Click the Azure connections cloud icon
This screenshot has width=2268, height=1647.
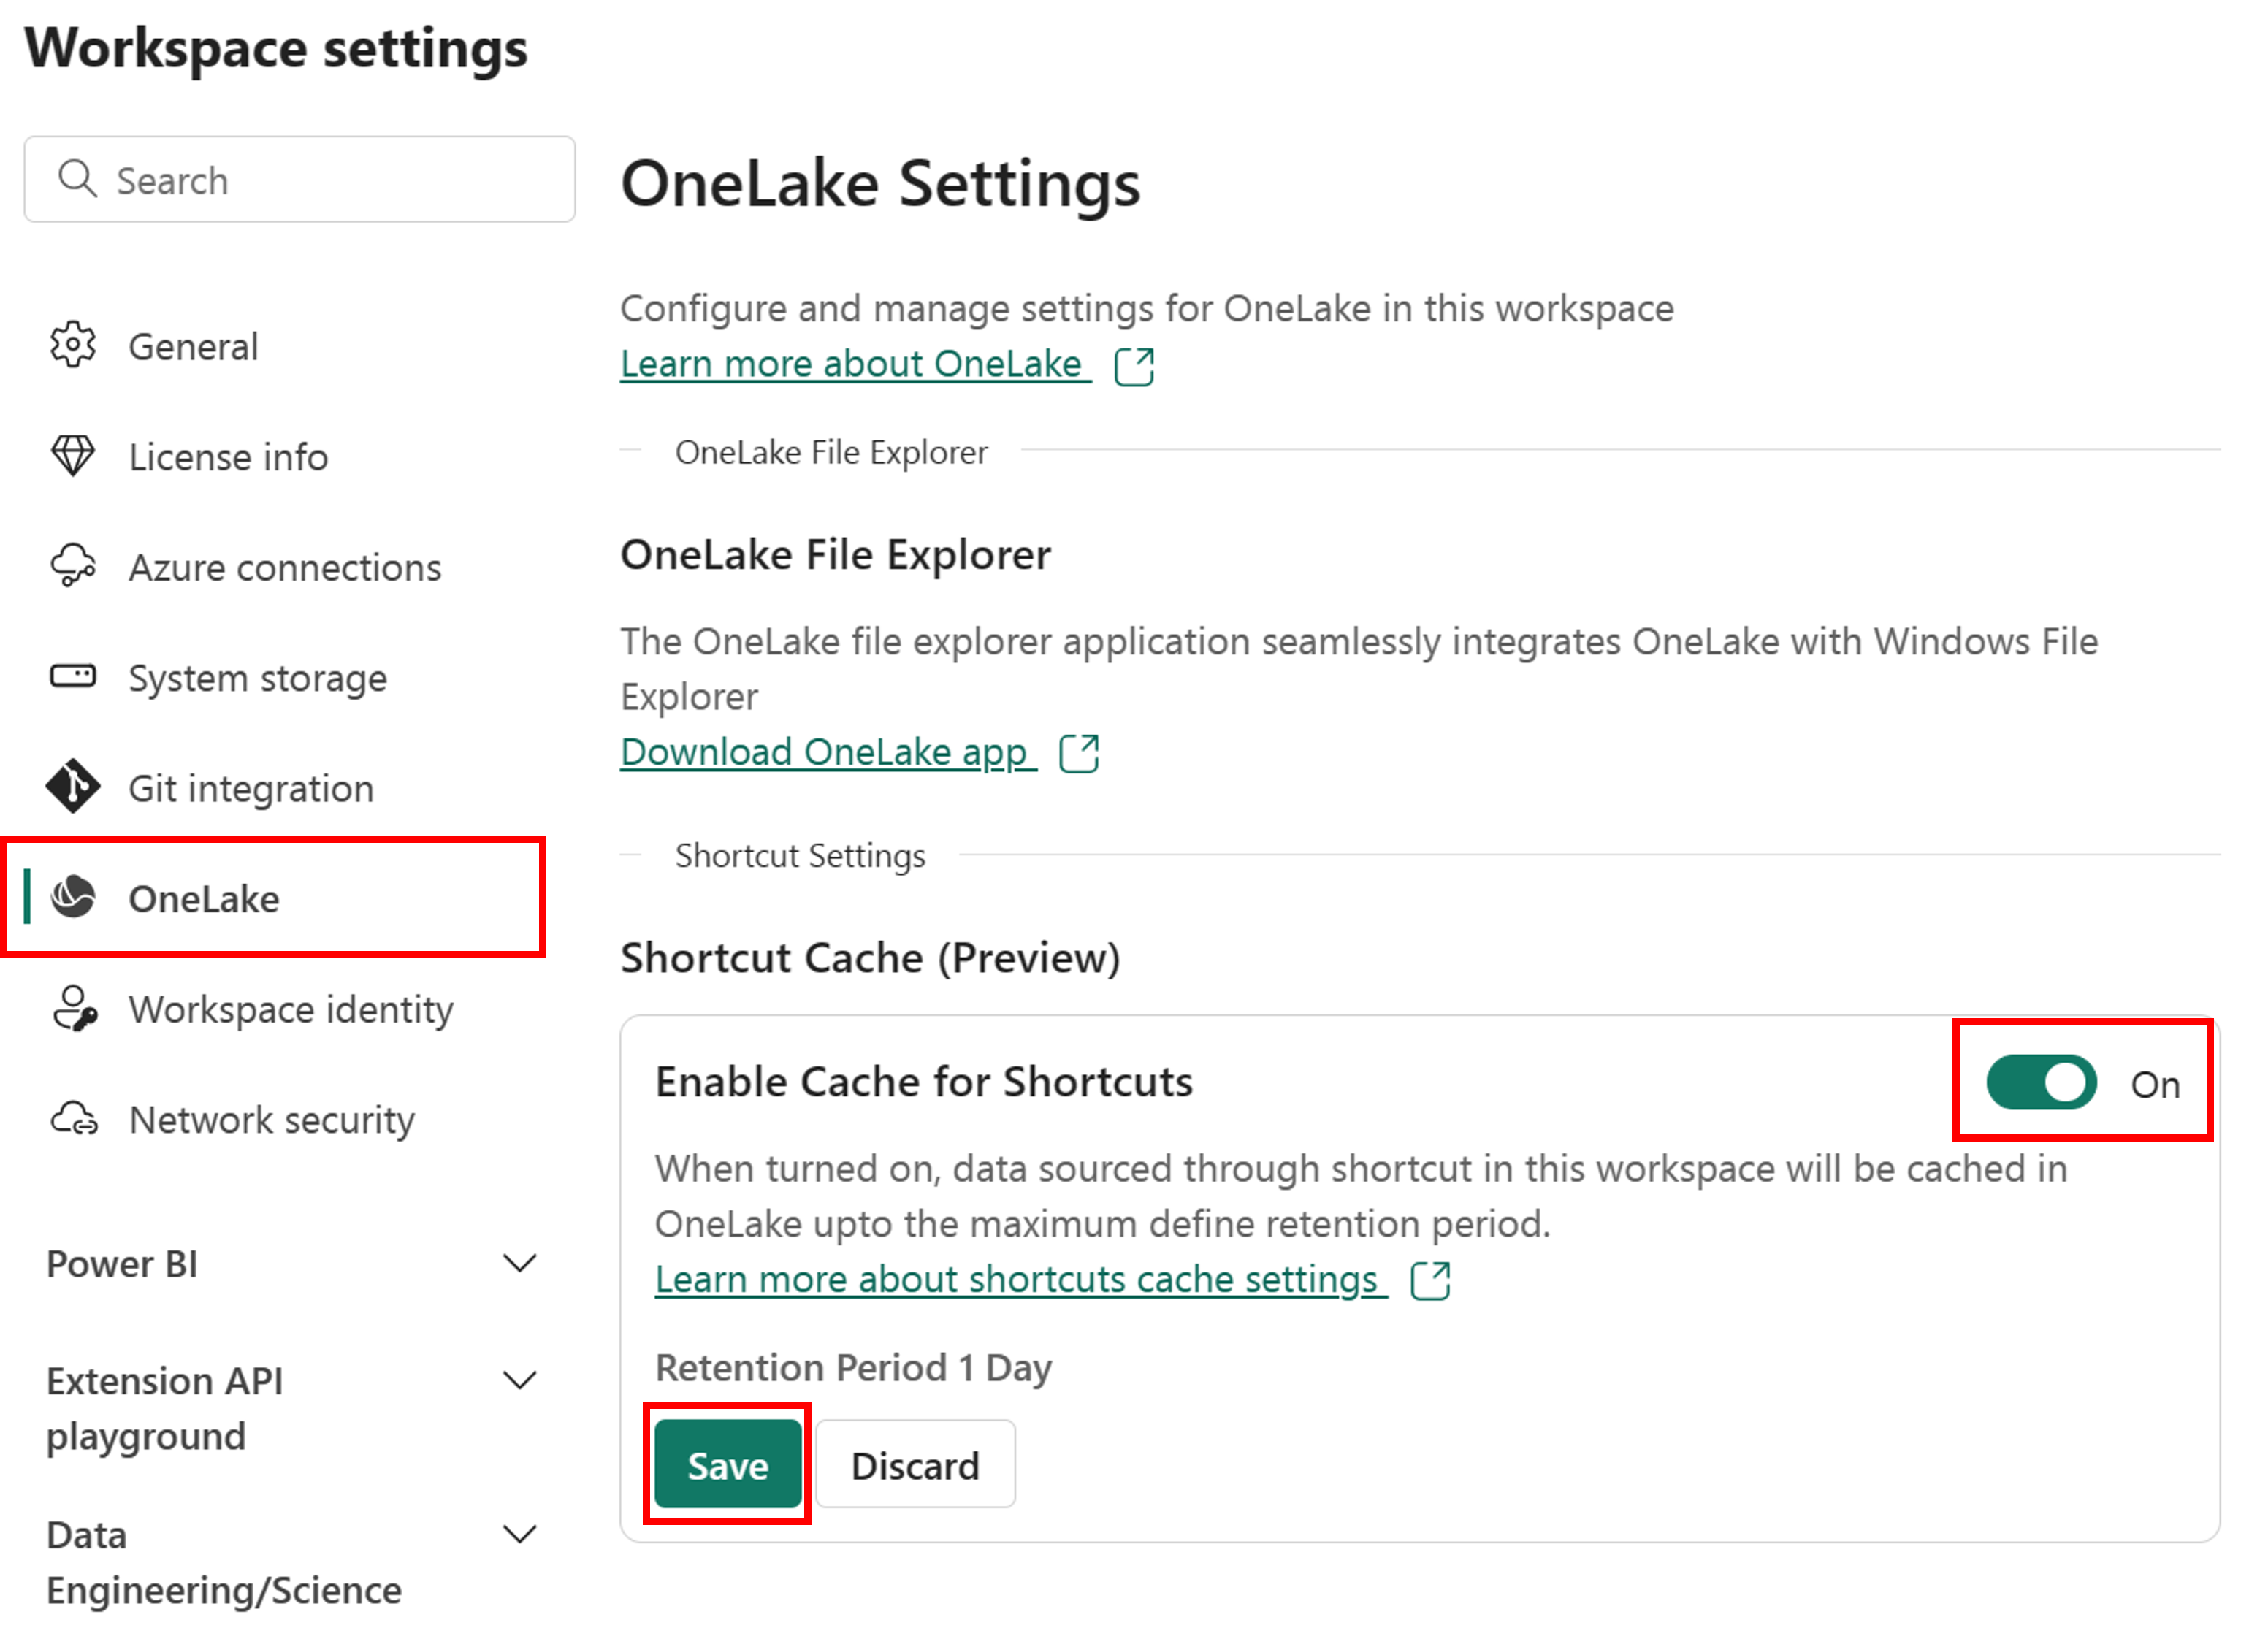click(73, 566)
